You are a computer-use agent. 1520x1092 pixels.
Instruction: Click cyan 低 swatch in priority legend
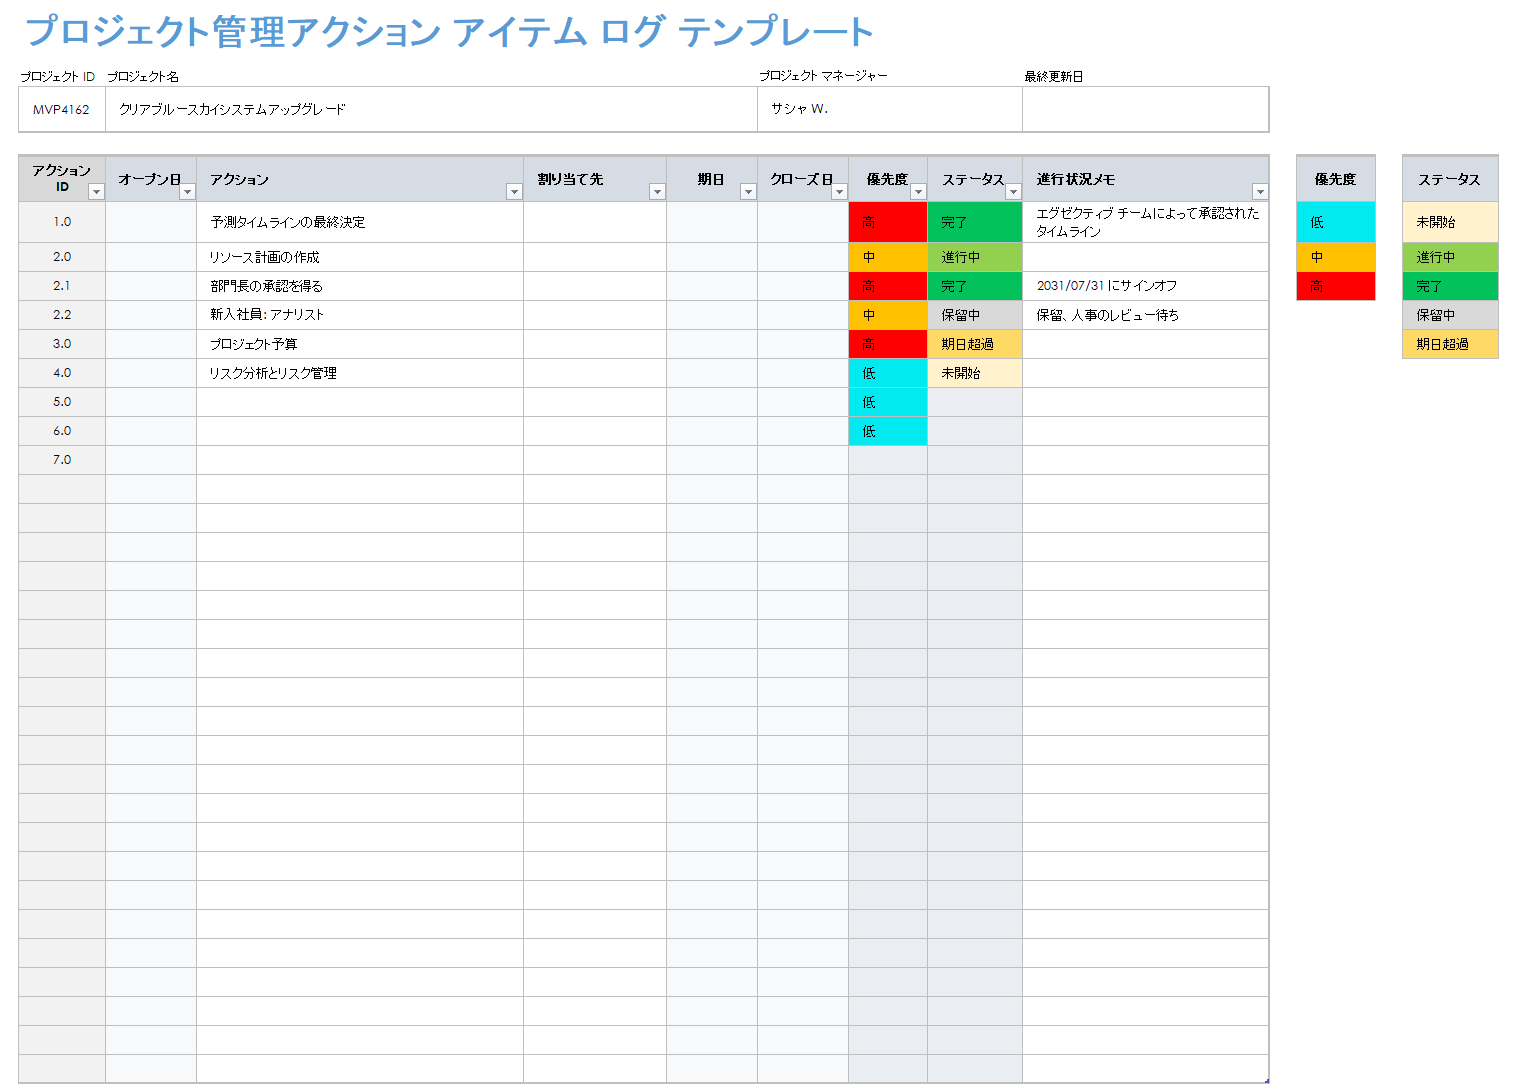pos(1336,222)
